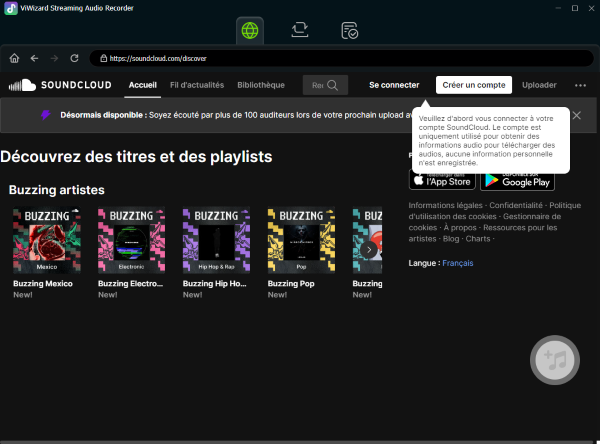Click the ViWizard app logo
The width and height of the screenshot is (600, 444).
pos(11,8)
